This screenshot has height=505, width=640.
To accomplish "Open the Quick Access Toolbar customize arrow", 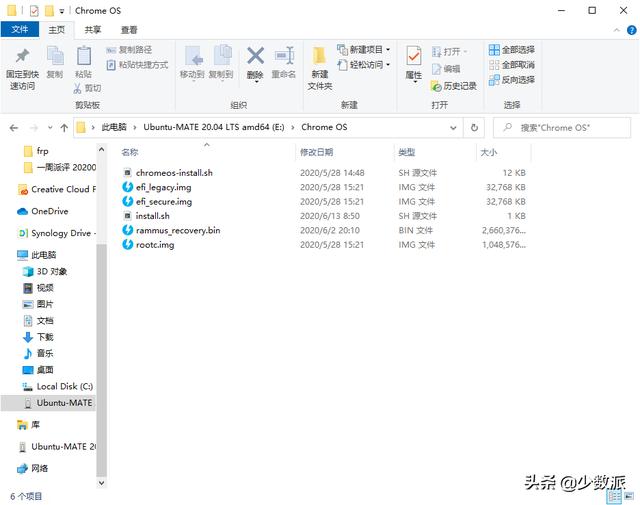I will pyautogui.click(x=62, y=11).
